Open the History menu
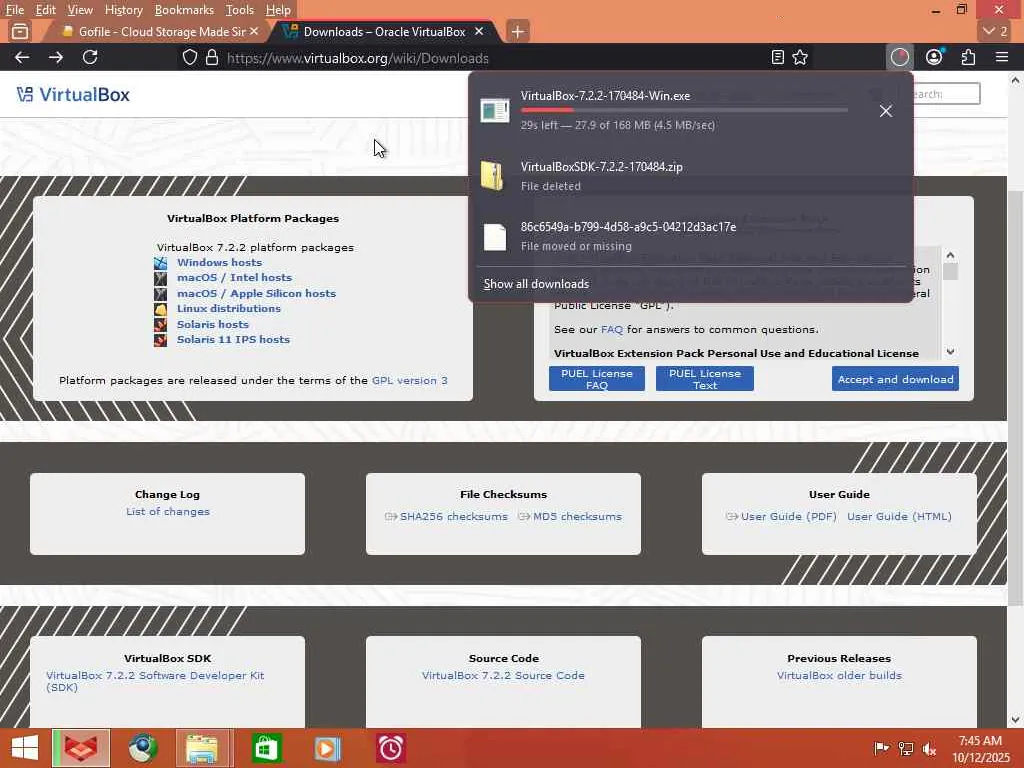This screenshot has height=768, width=1024. coord(123,10)
